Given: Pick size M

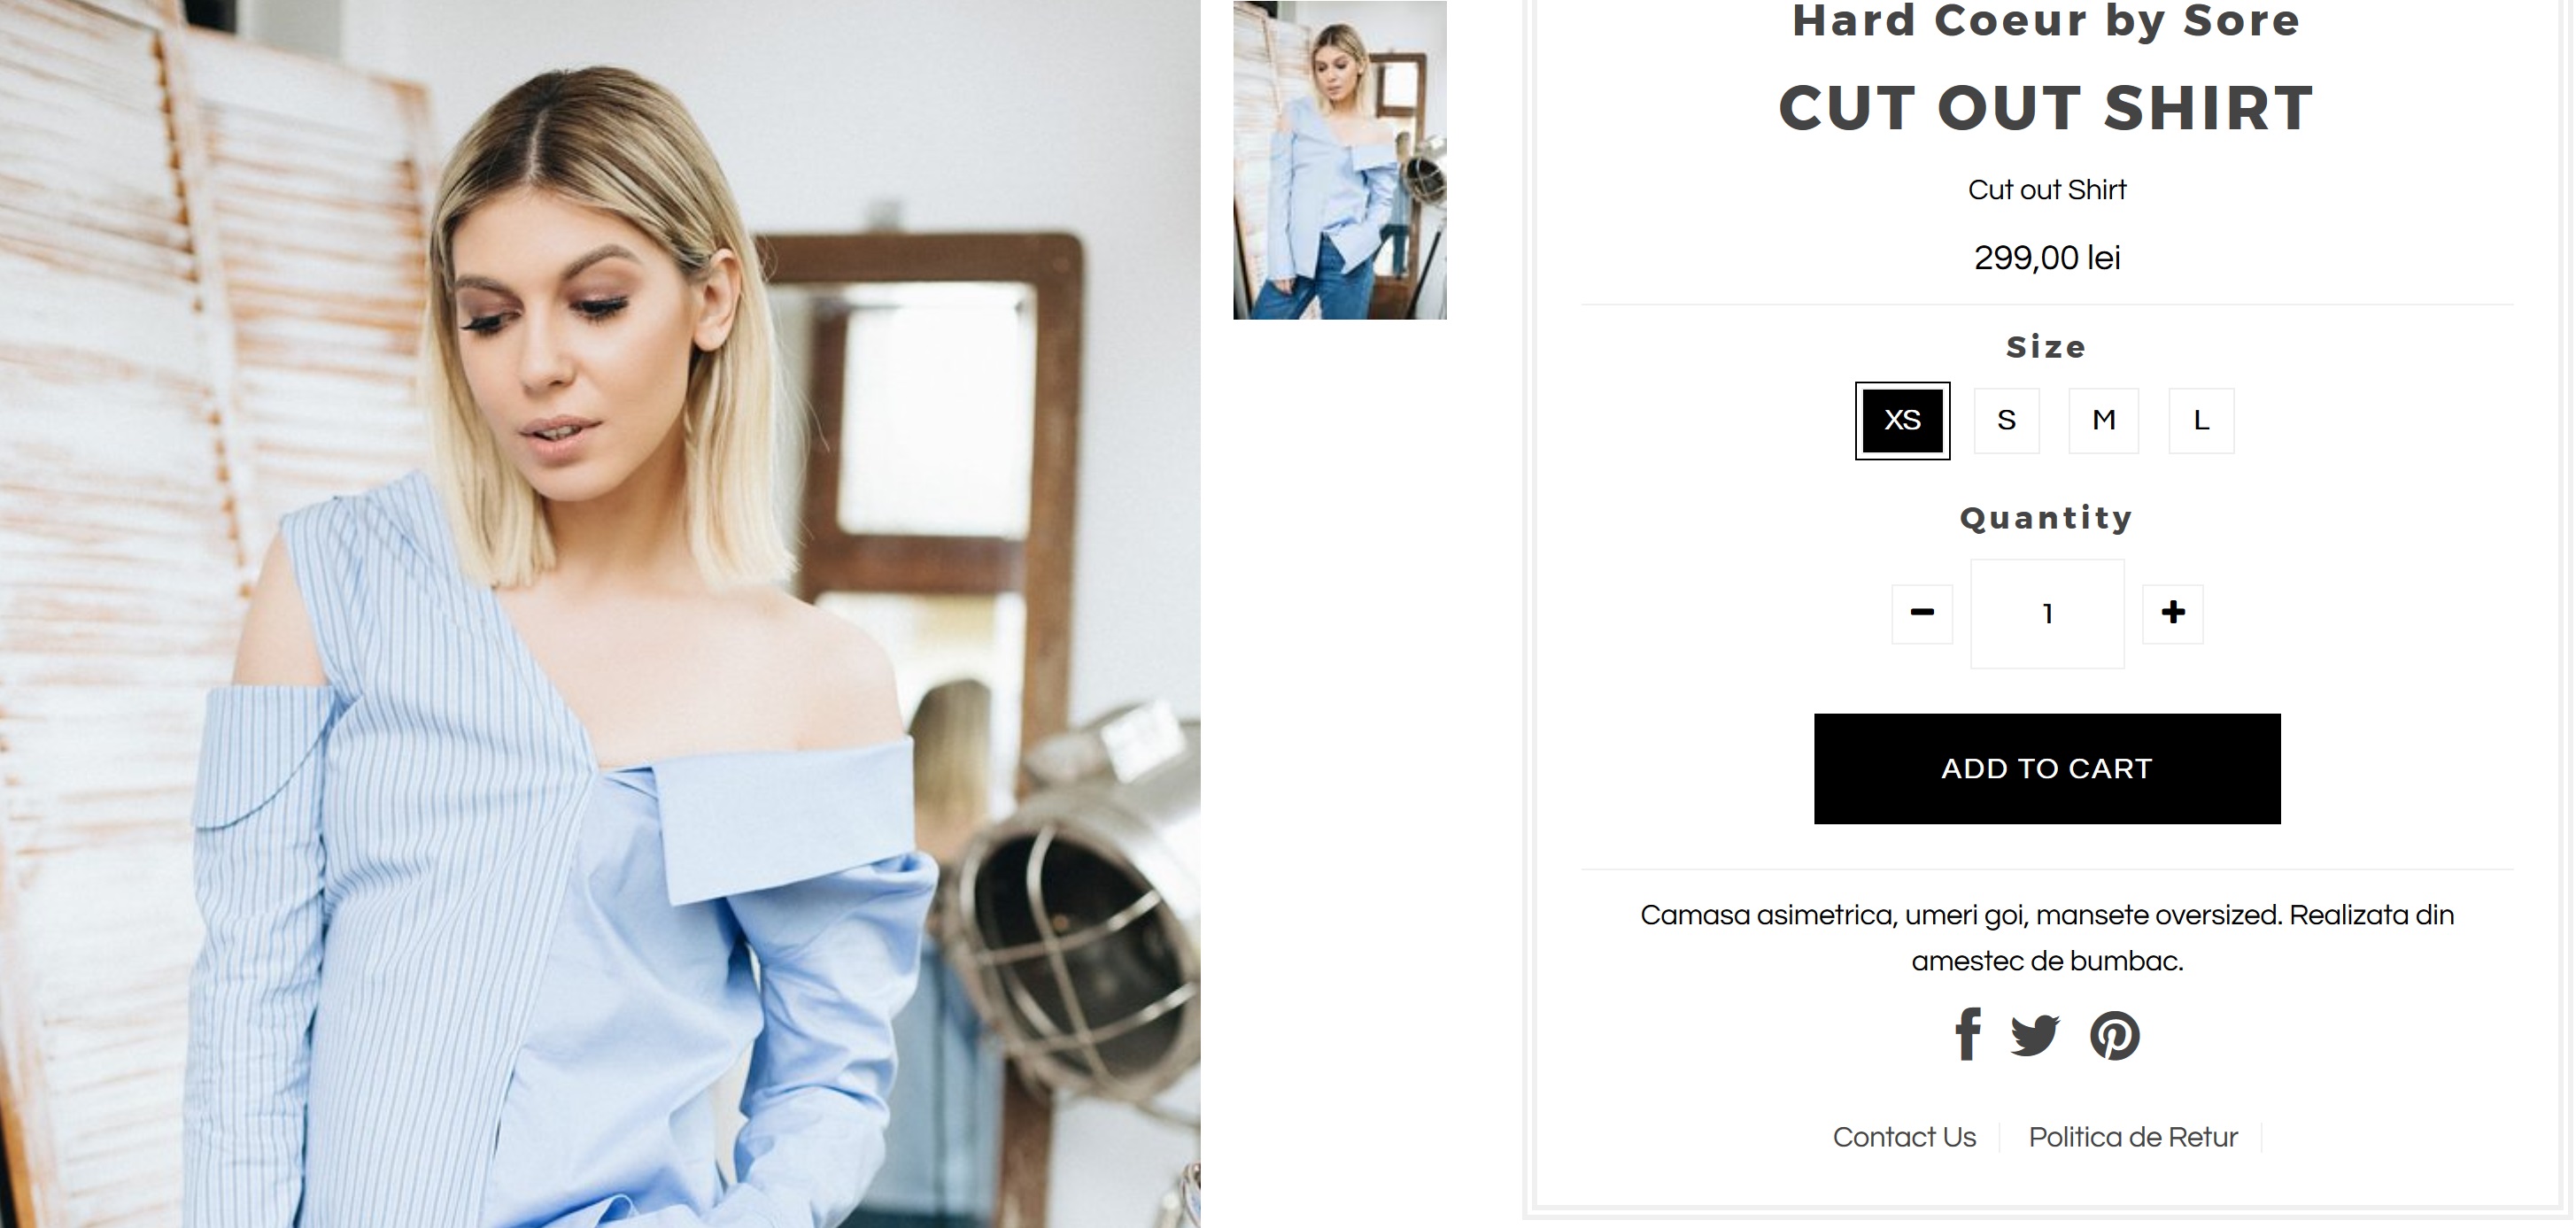Looking at the screenshot, I should pos(2104,420).
